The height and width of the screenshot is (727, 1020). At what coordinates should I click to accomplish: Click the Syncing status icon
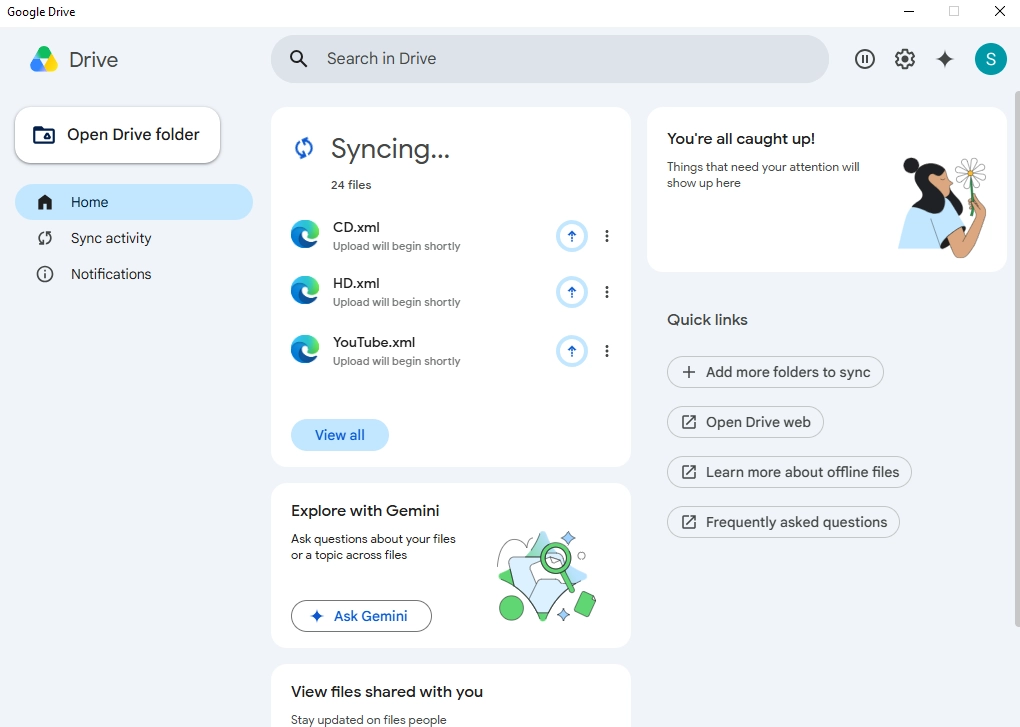point(304,148)
